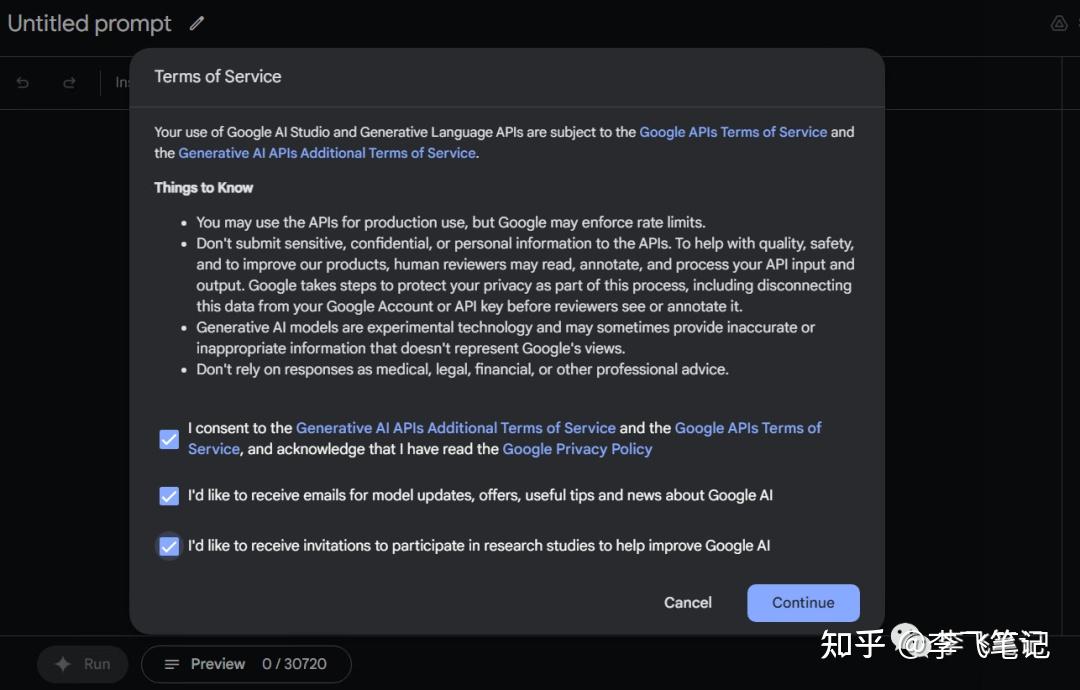
Task: Click the redo arrow in the toolbar
Action: (x=69, y=83)
